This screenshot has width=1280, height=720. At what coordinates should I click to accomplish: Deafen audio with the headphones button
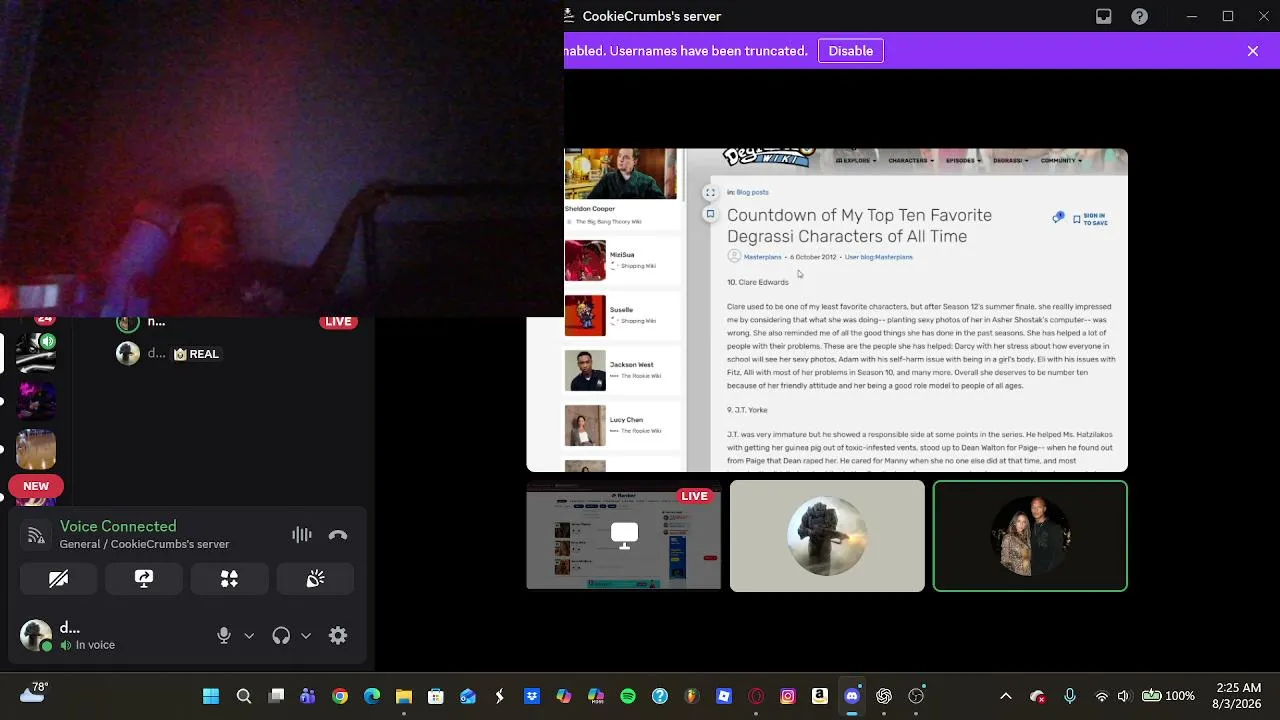tap(281, 636)
